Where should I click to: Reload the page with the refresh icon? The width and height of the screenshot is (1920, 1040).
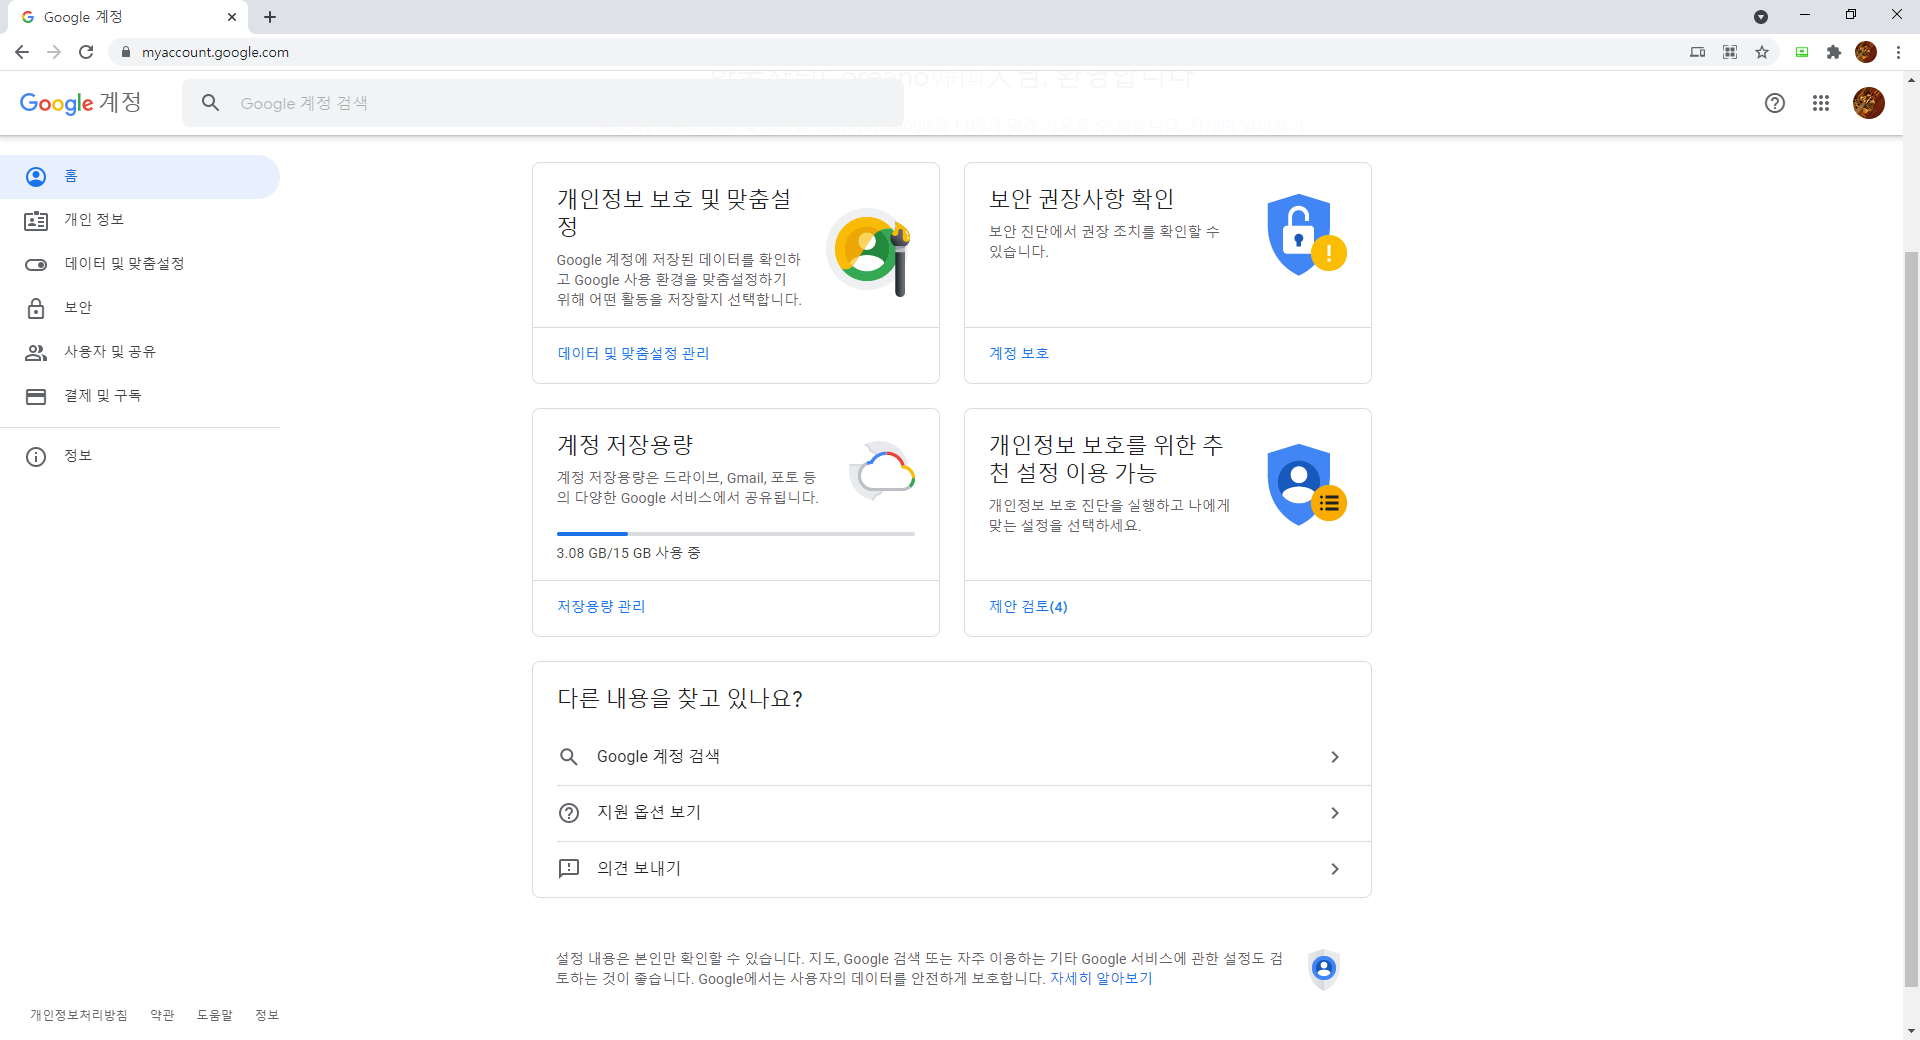(86, 52)
